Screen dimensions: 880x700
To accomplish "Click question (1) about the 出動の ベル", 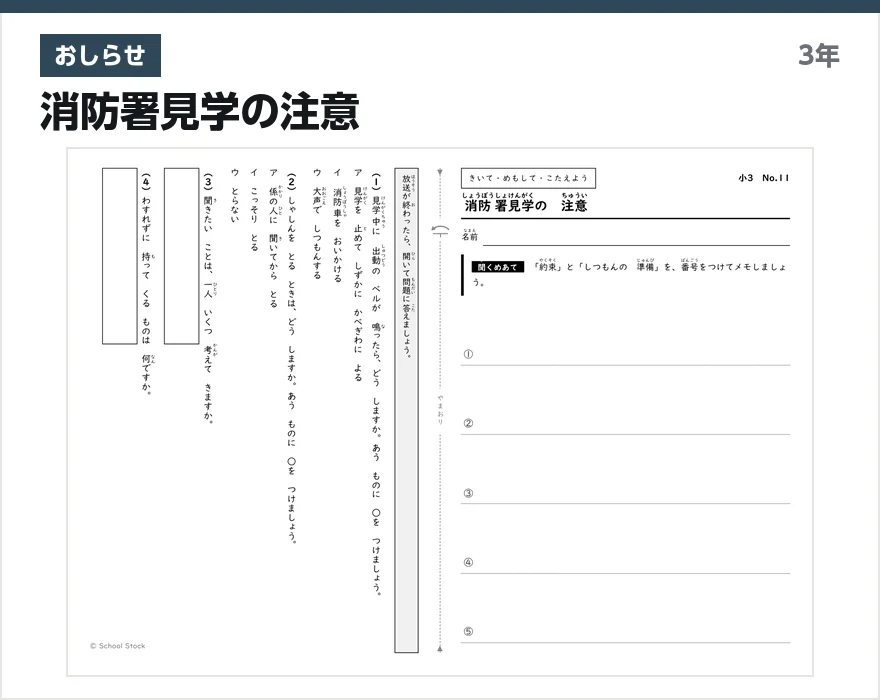I will click(x=376, y=385).
